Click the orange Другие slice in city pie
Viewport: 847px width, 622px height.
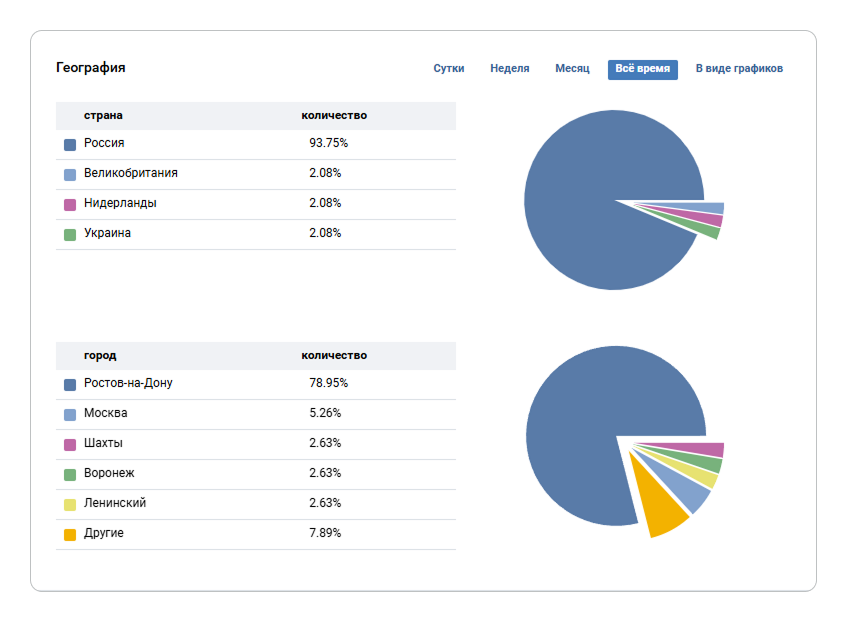[660, 510]
